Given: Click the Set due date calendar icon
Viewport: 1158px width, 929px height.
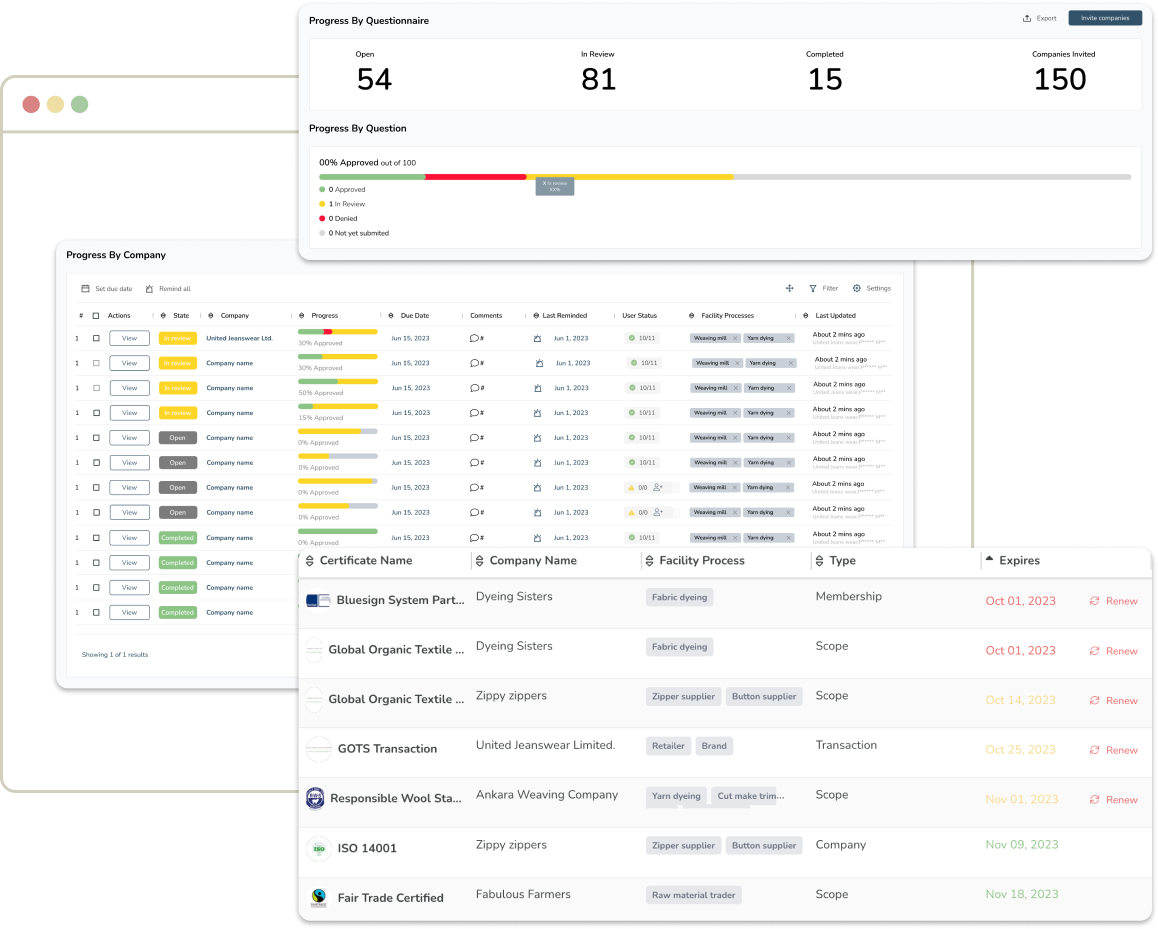Looking at the screenshot, I should click(85, 289).
